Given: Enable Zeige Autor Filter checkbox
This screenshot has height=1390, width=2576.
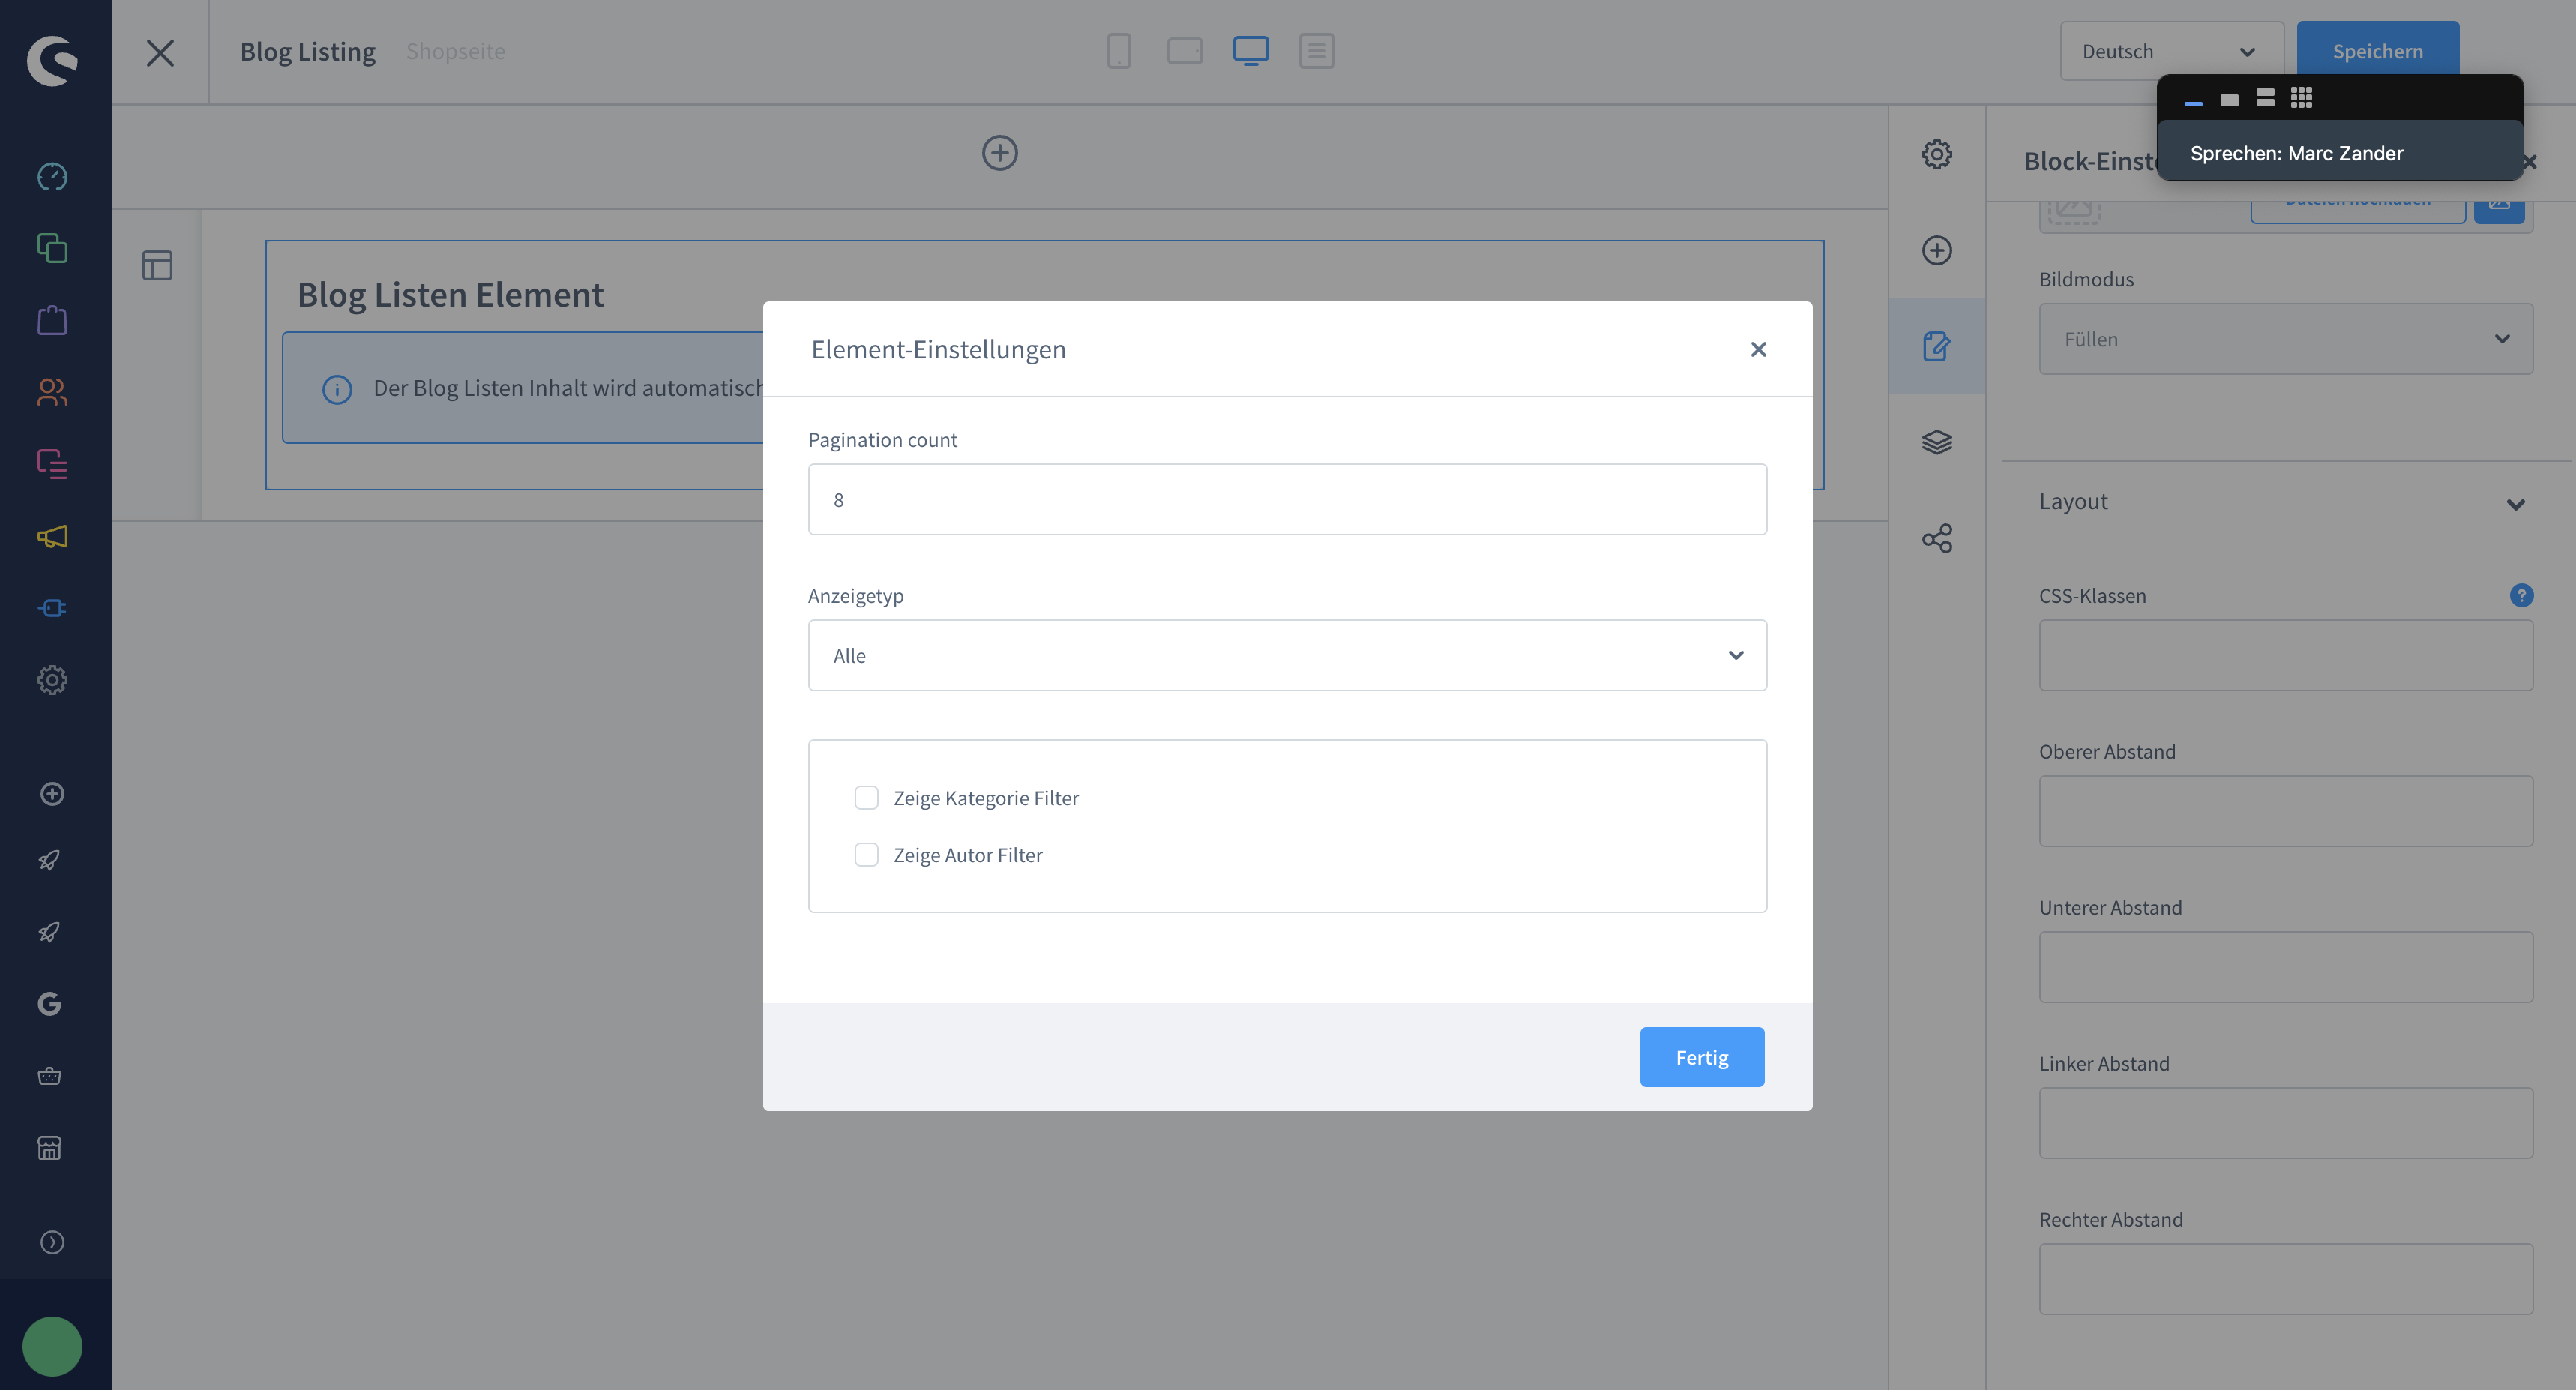Looking at the screenshot, I should coord(866,855).
